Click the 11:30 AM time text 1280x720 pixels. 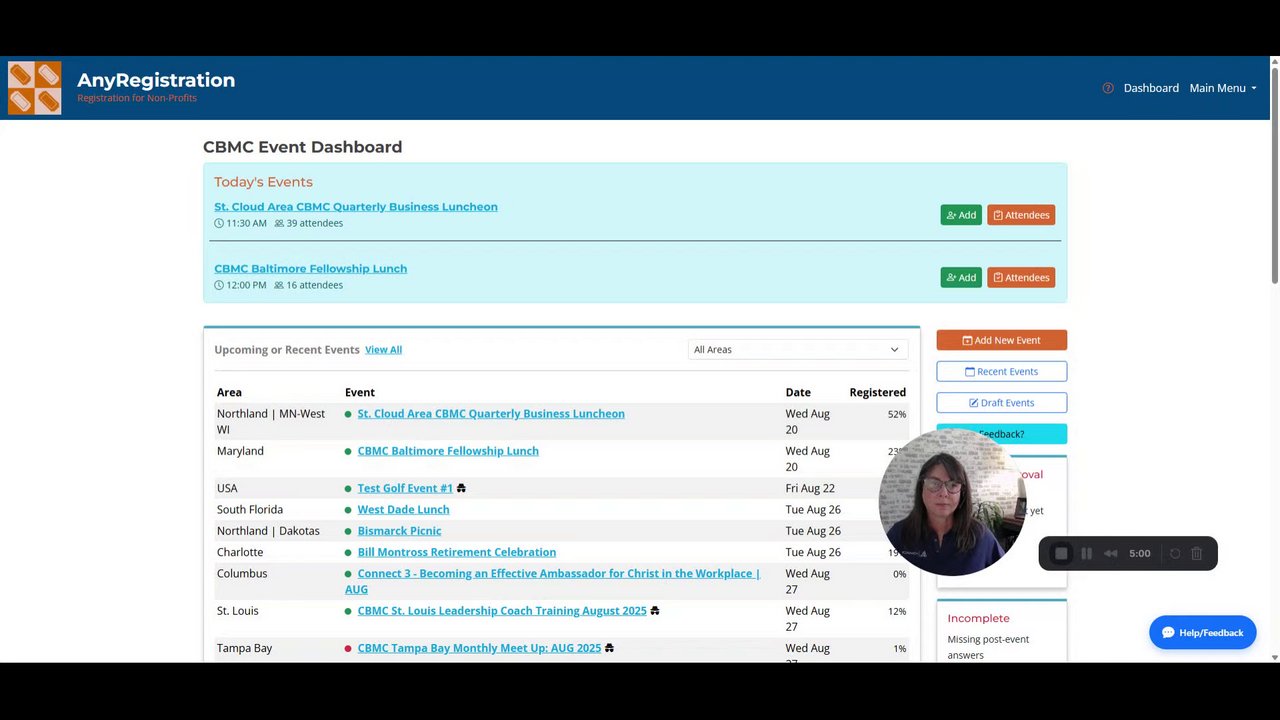246,223
